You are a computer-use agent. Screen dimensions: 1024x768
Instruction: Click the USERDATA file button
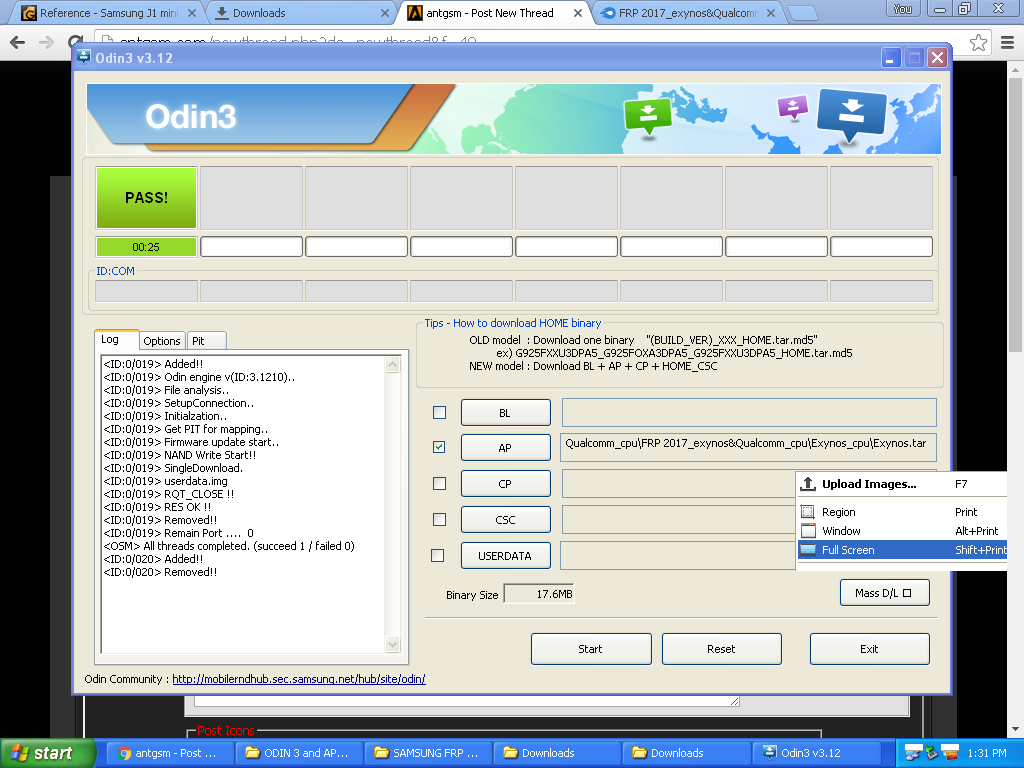[505, 556]
